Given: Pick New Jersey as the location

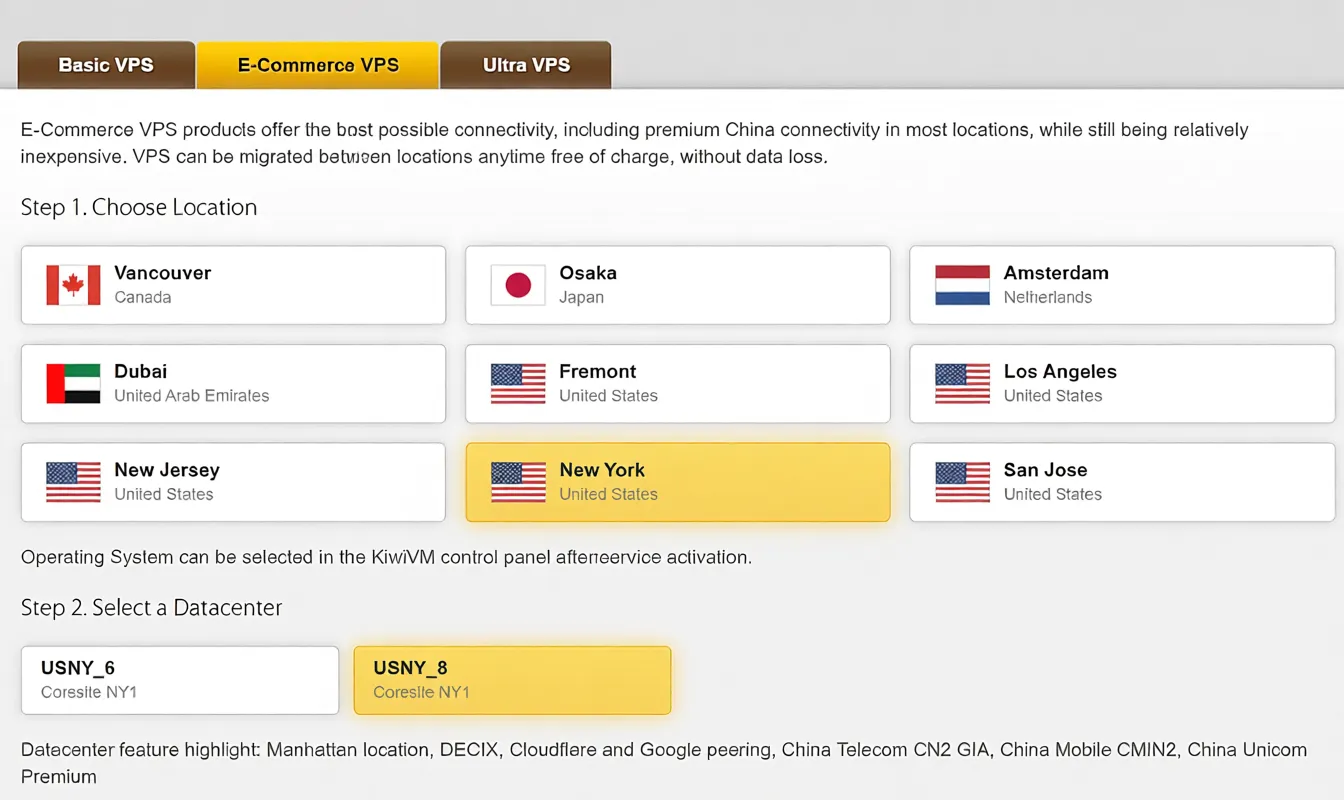Looking at the screenshot, I should tap(233, 482).
